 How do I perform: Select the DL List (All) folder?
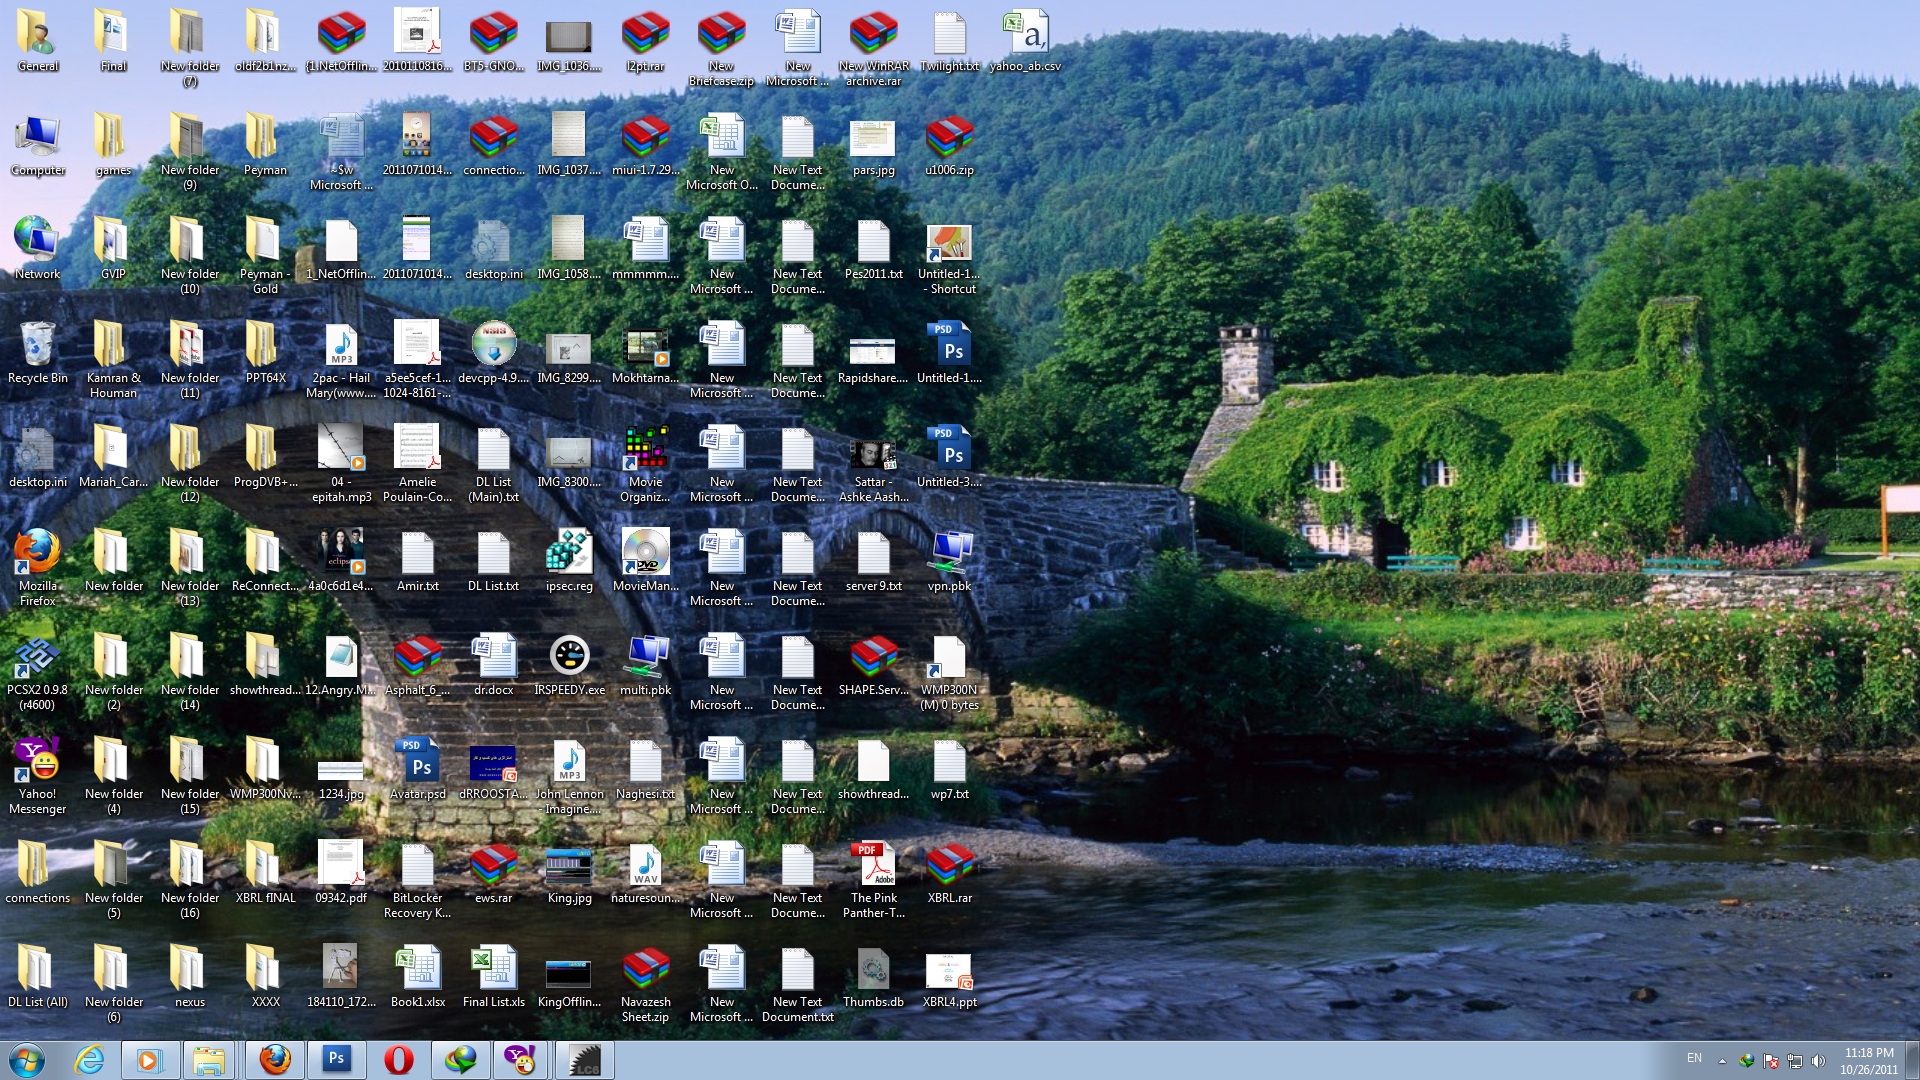38,977
